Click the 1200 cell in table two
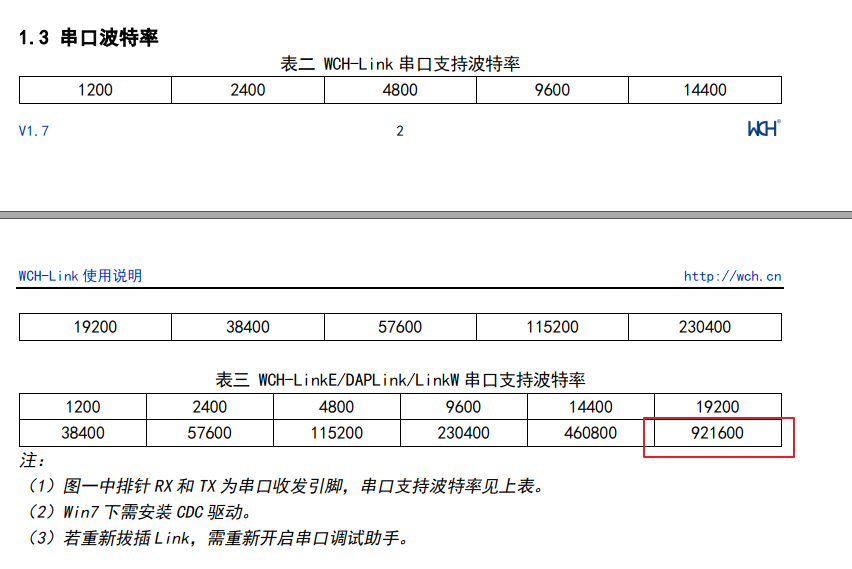 (95, 90)
